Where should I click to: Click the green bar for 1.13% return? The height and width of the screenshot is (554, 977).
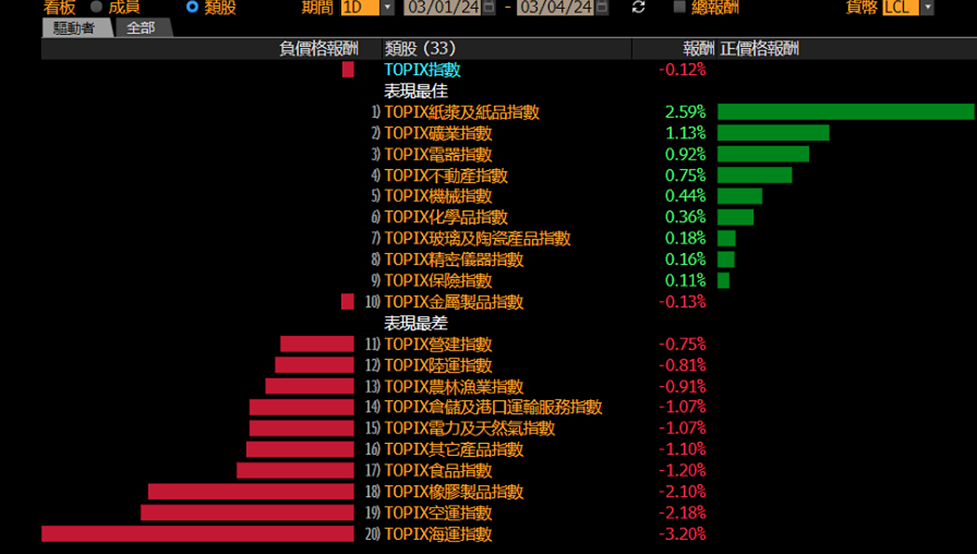[x=773, y=133]
